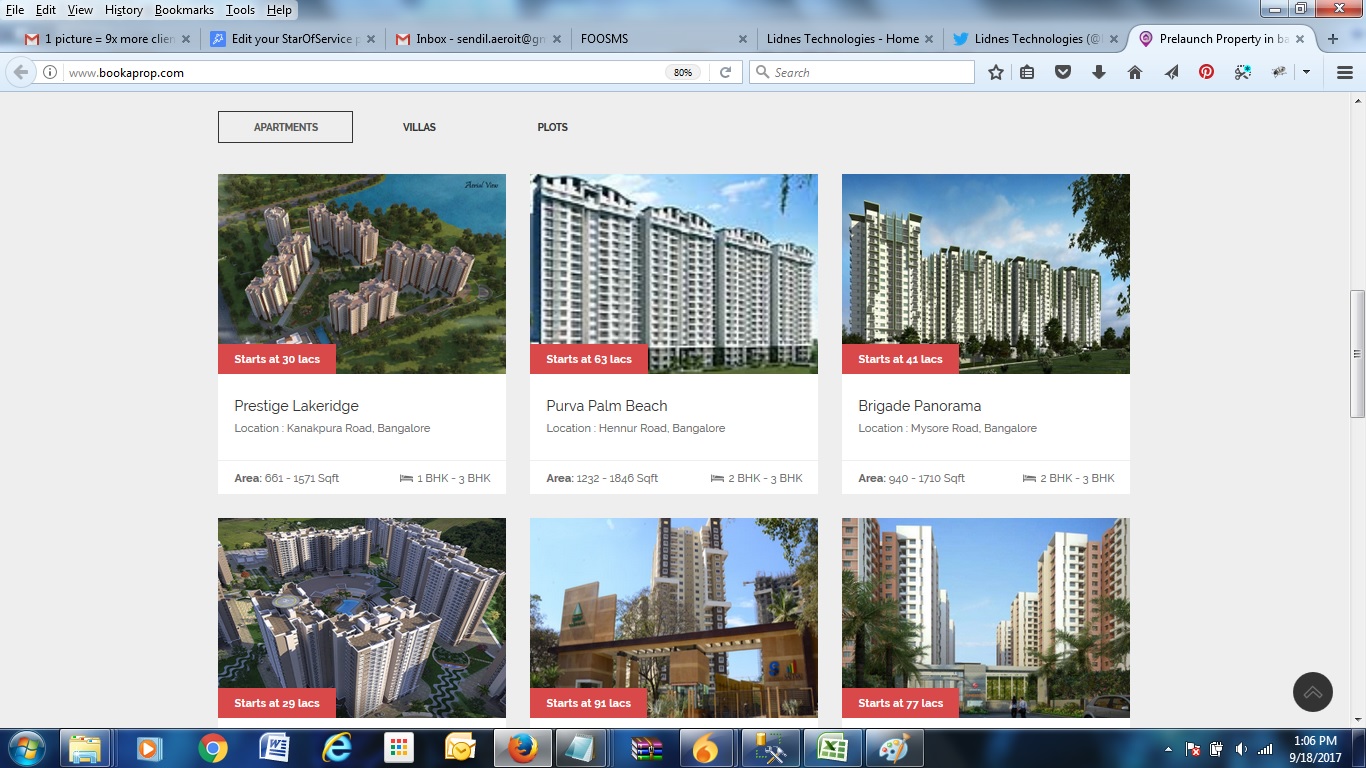The height and width of the screenshot is (768, 1366).
Task: Open Purva Palm Beach property link
Action: (607, 406)
